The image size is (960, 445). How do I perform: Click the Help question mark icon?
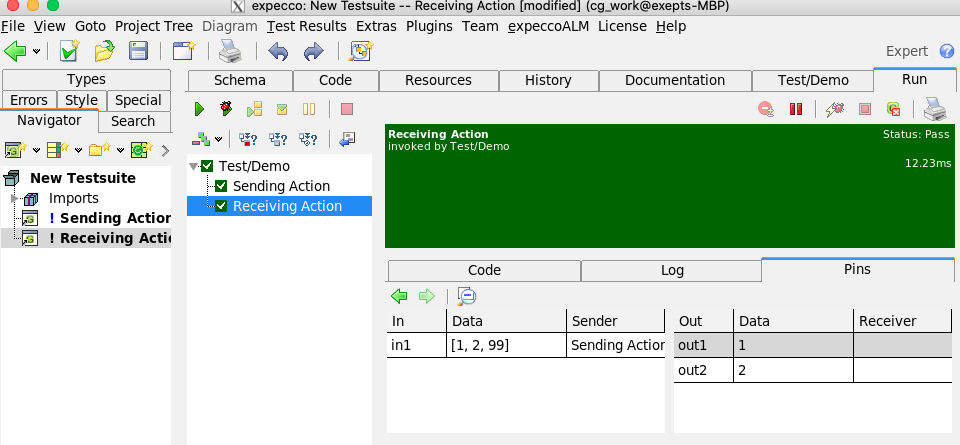pos(946,52)
